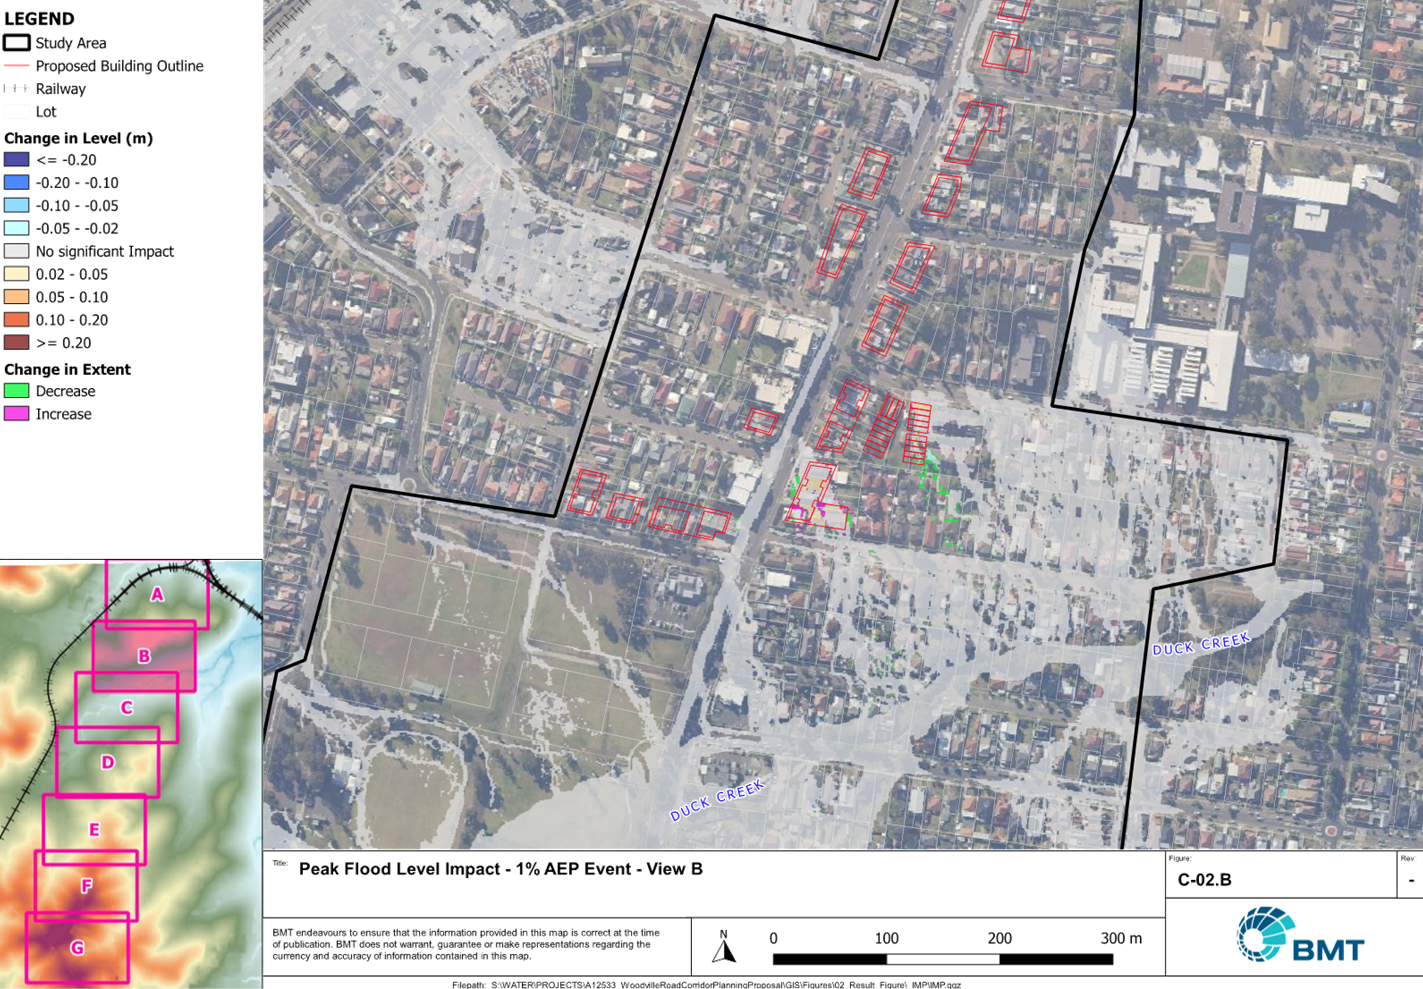The height and width of the screenshot is (989, 1423).
Task: Click the green Decrease extent swatch
Action: pyautogui.click(x=16, y=391)
